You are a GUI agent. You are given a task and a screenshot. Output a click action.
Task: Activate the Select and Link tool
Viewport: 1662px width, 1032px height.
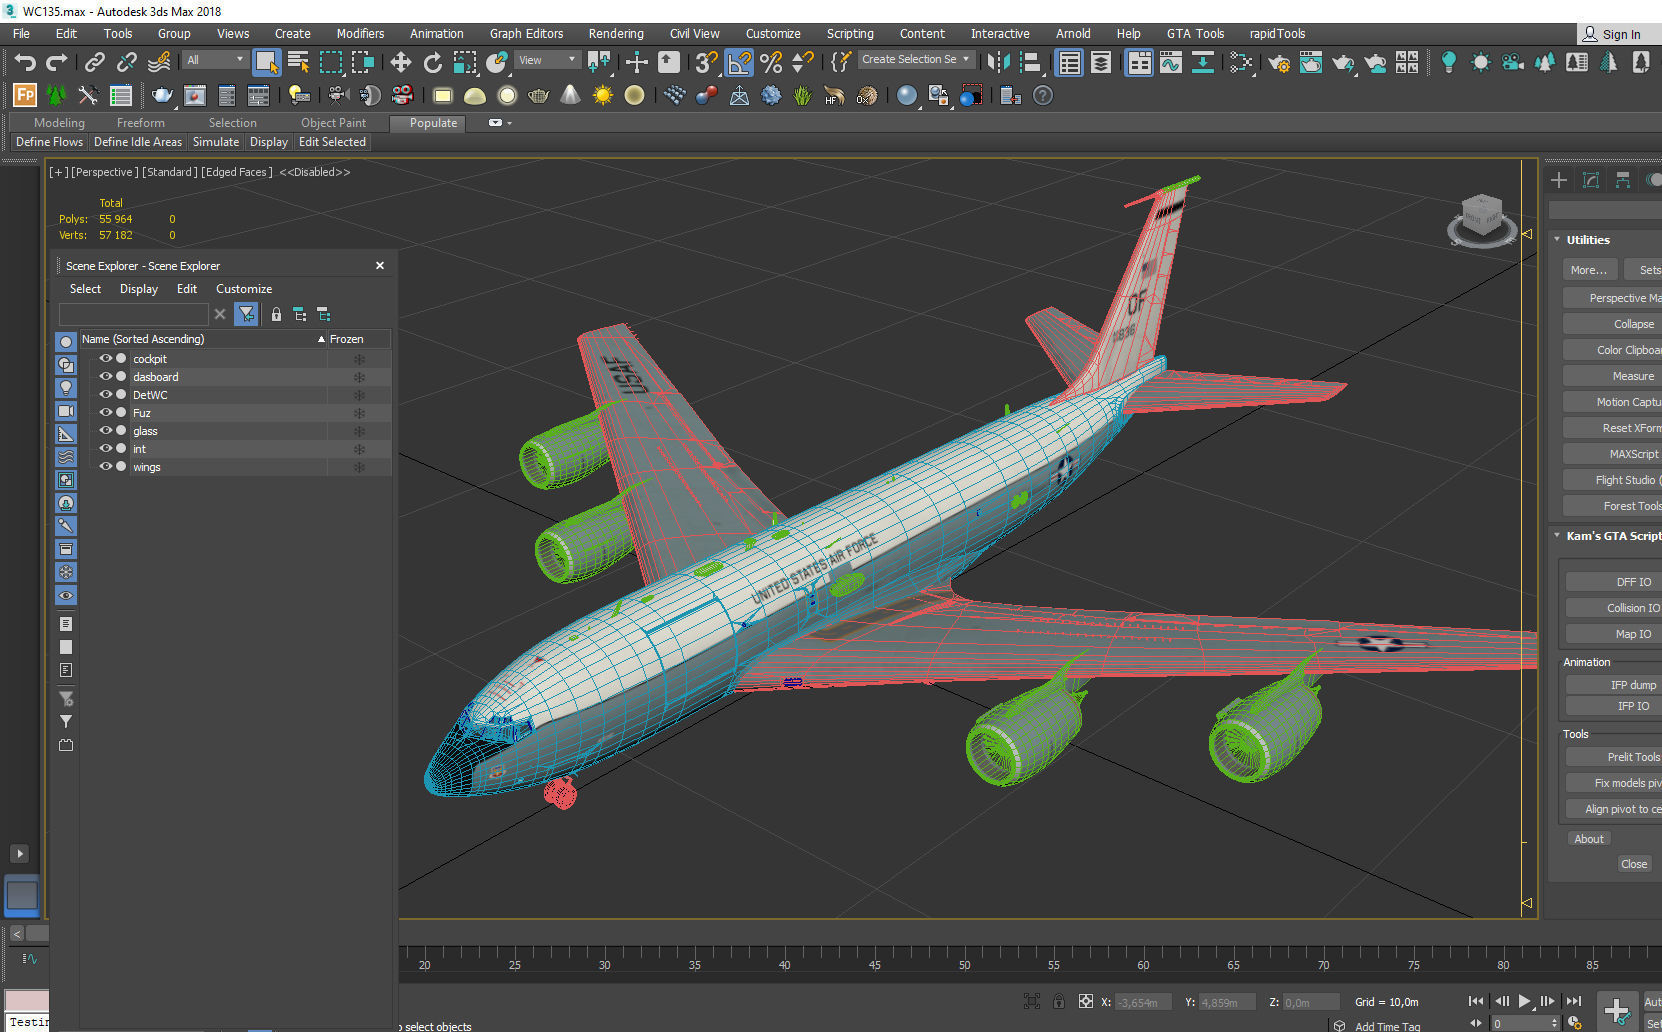(x=94, y=63)
